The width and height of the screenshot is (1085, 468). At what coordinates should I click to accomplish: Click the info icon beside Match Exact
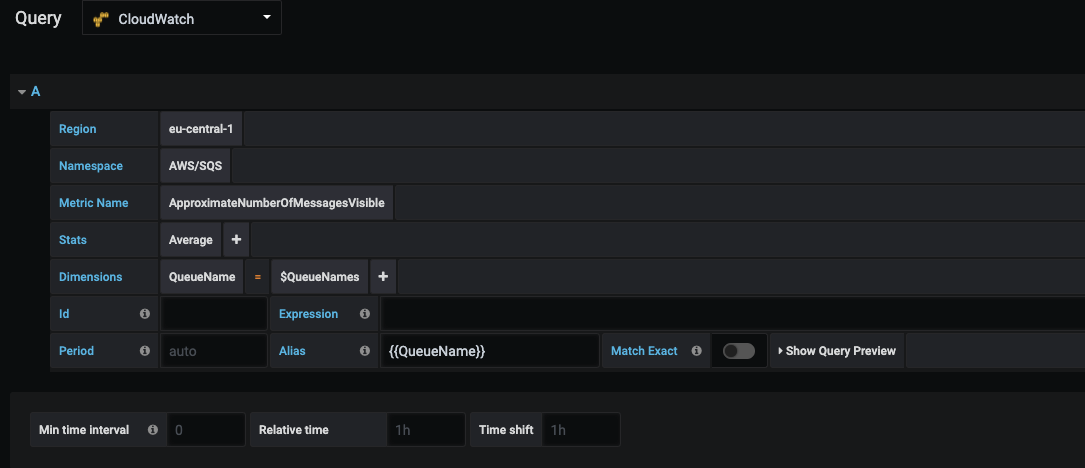click(696, 350)
